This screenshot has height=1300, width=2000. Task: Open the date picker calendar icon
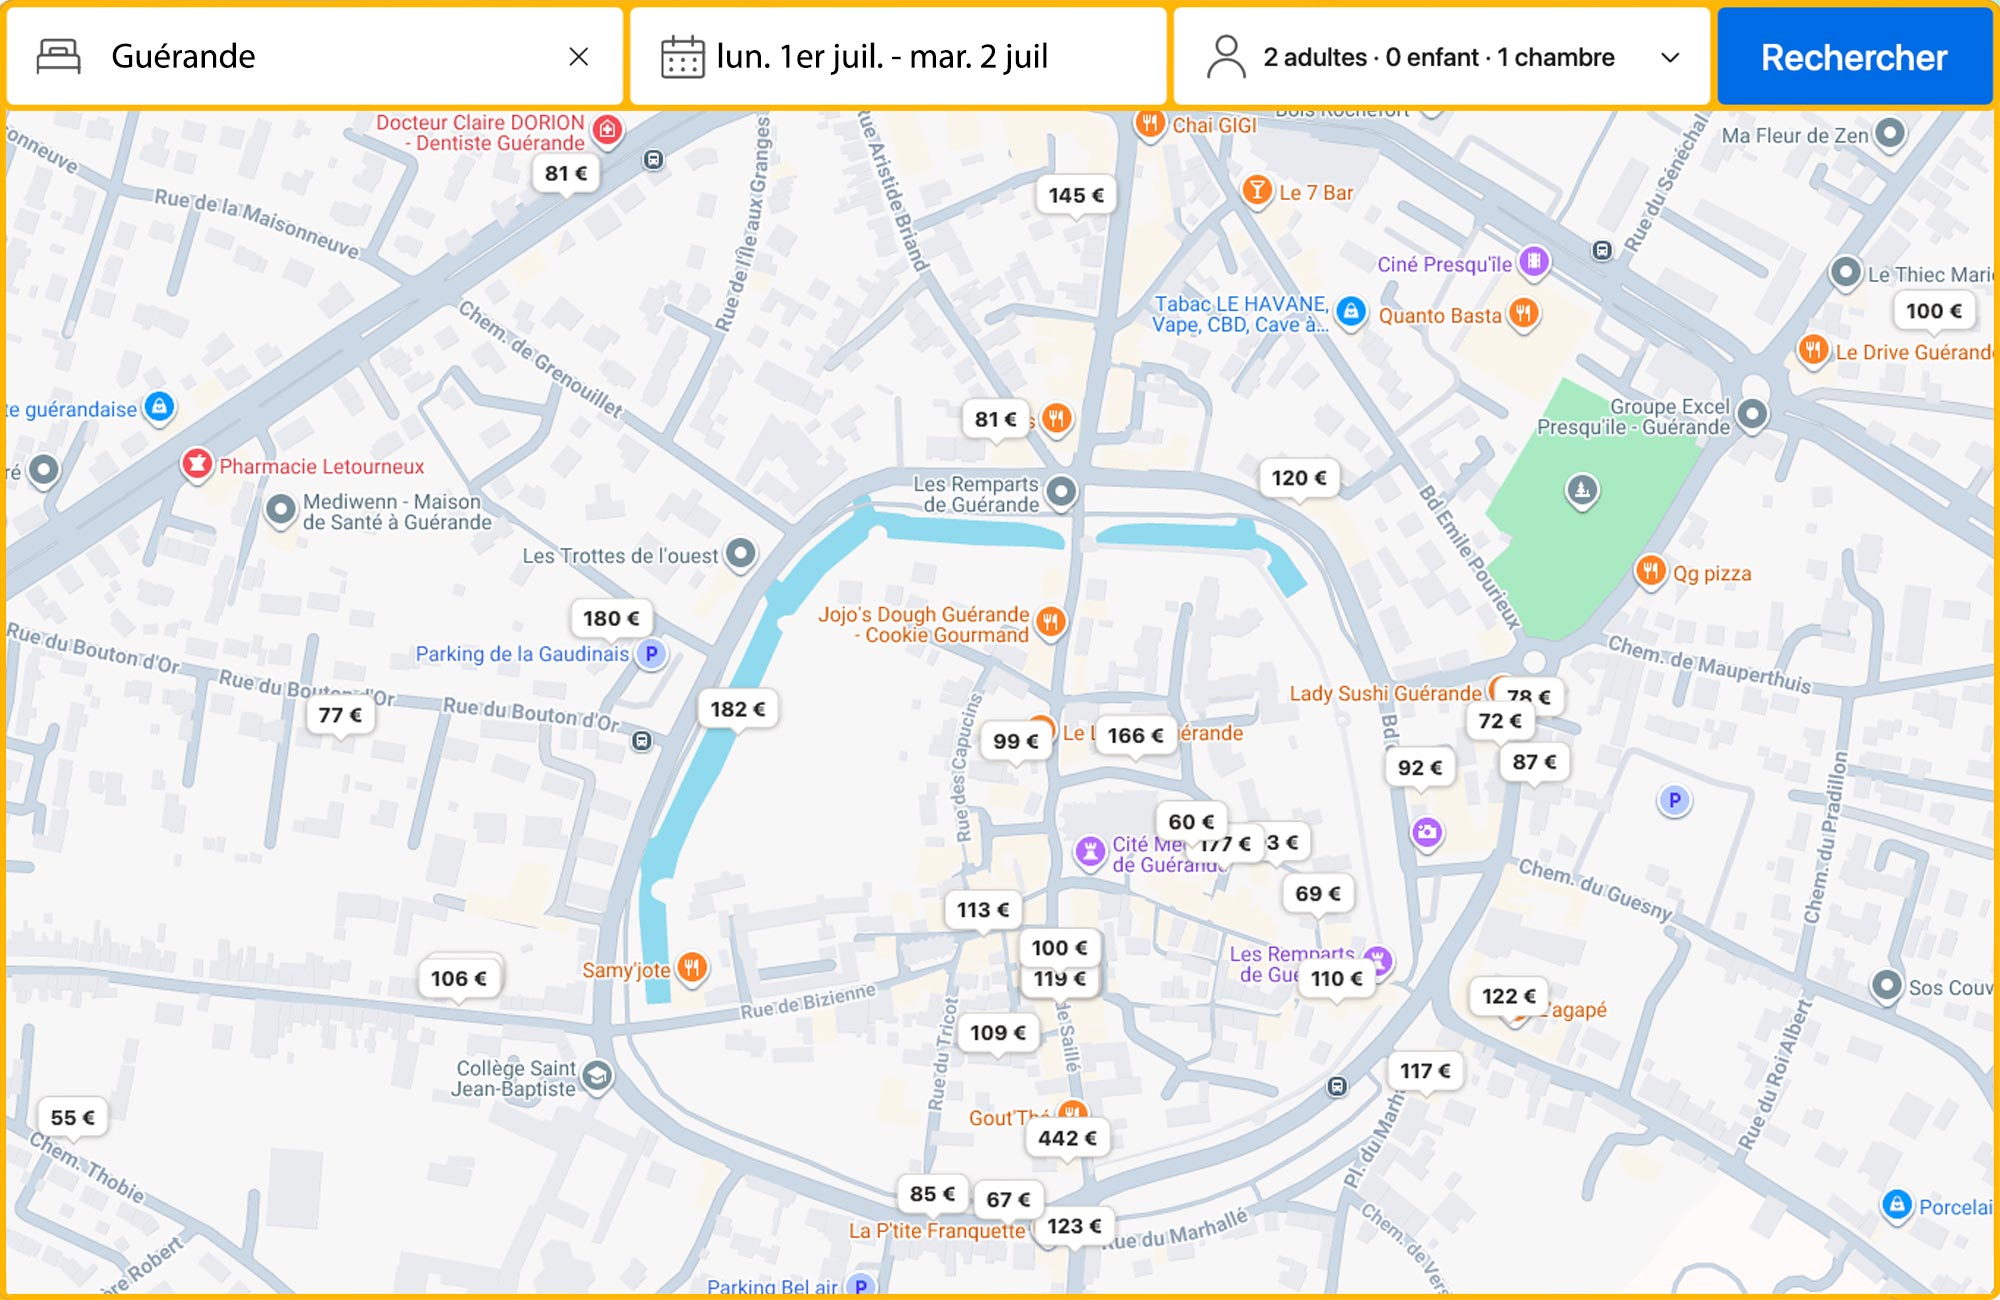click(x=683, y=57)
